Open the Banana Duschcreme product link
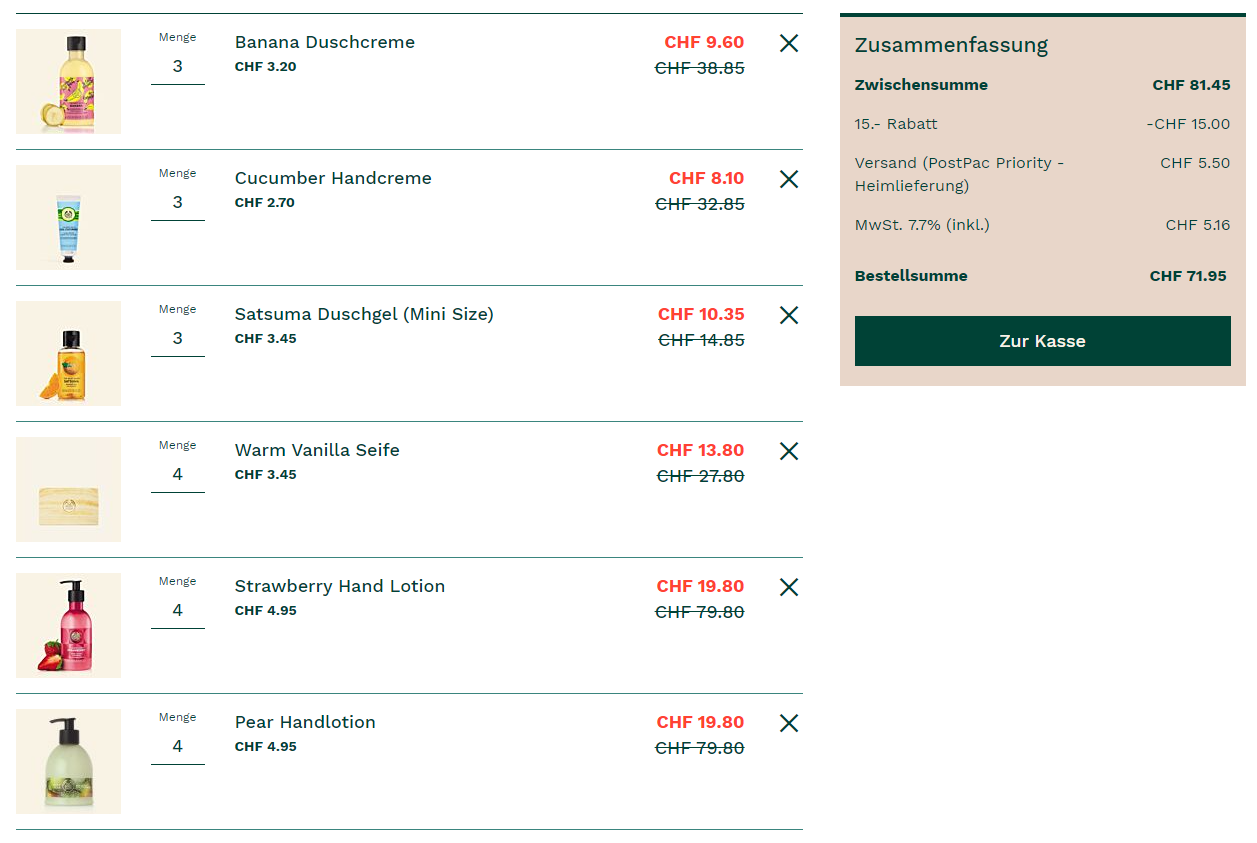This screenshot has width=1257, height=843. [x=324, y=42]
